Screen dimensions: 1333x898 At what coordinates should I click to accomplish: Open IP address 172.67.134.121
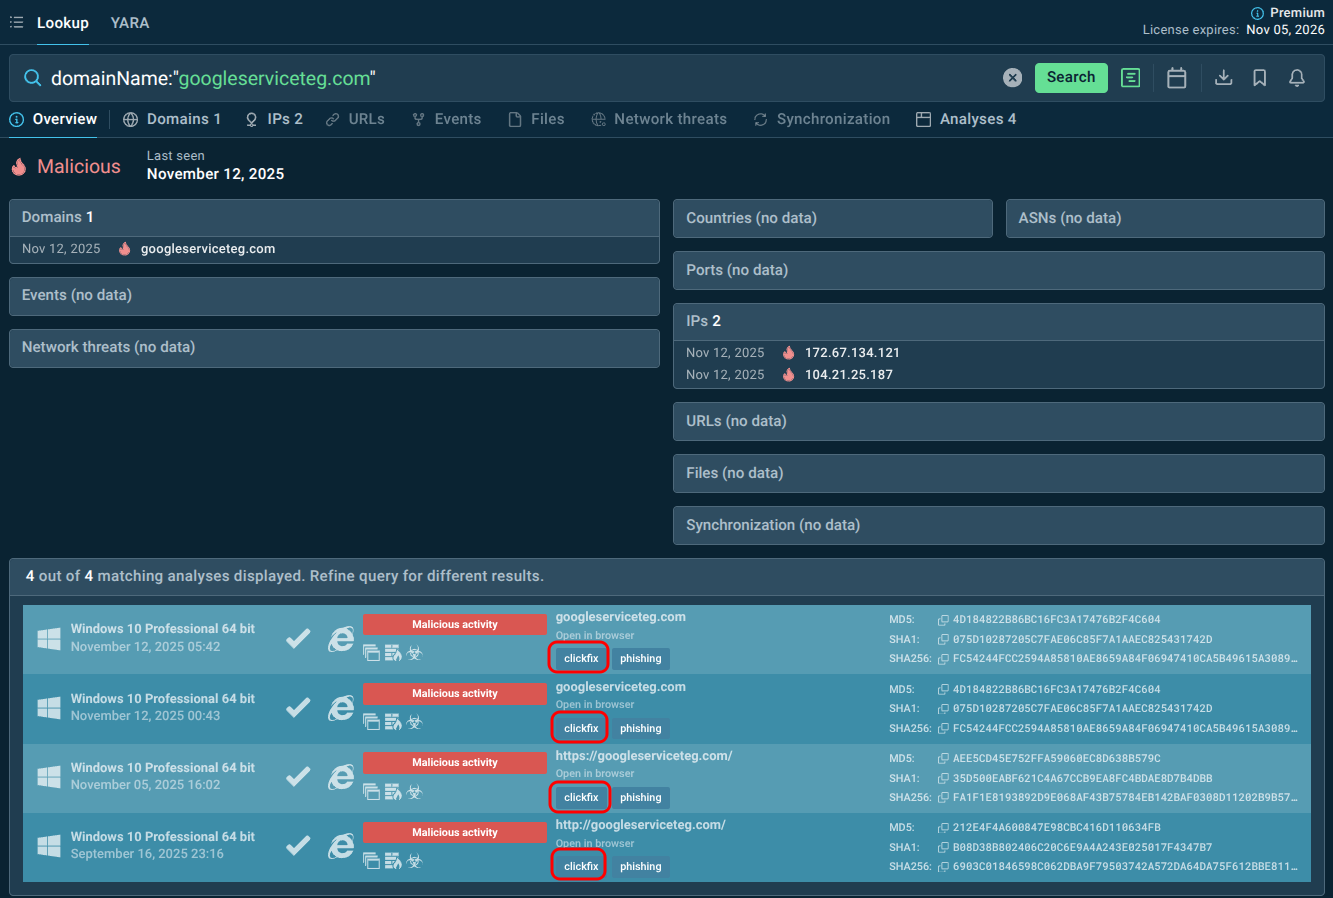click(852, 353)
